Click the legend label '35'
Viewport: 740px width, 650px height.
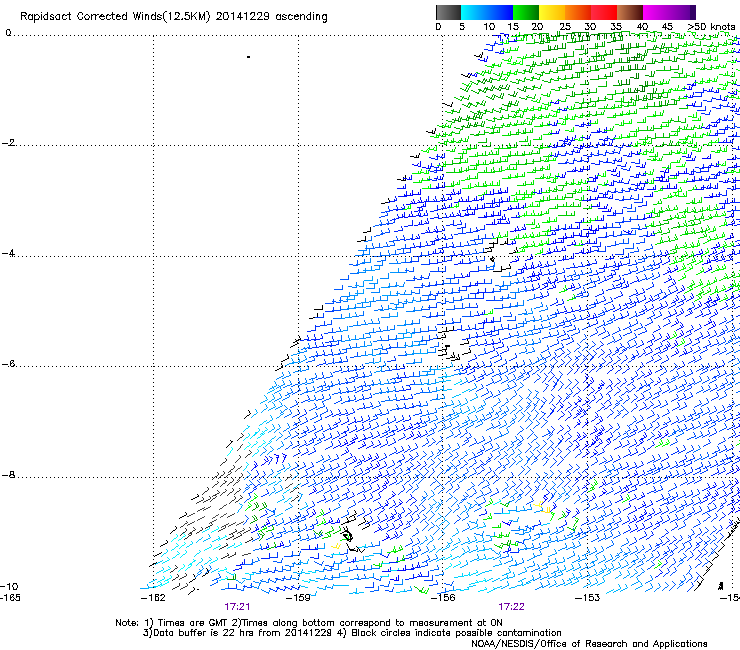pyautogui.click(x=616, y=27)
